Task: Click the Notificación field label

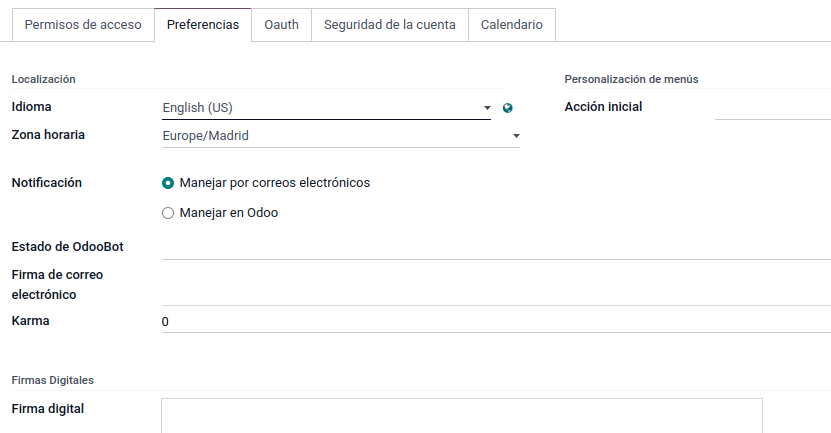Action: (47, 183)
